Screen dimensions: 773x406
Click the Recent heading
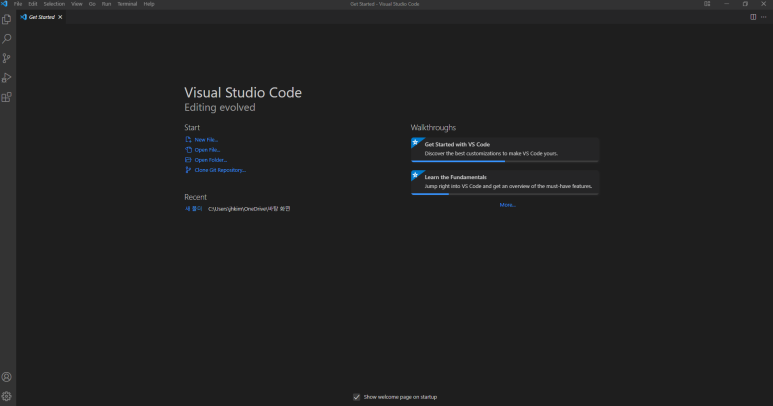pos(196,197)
